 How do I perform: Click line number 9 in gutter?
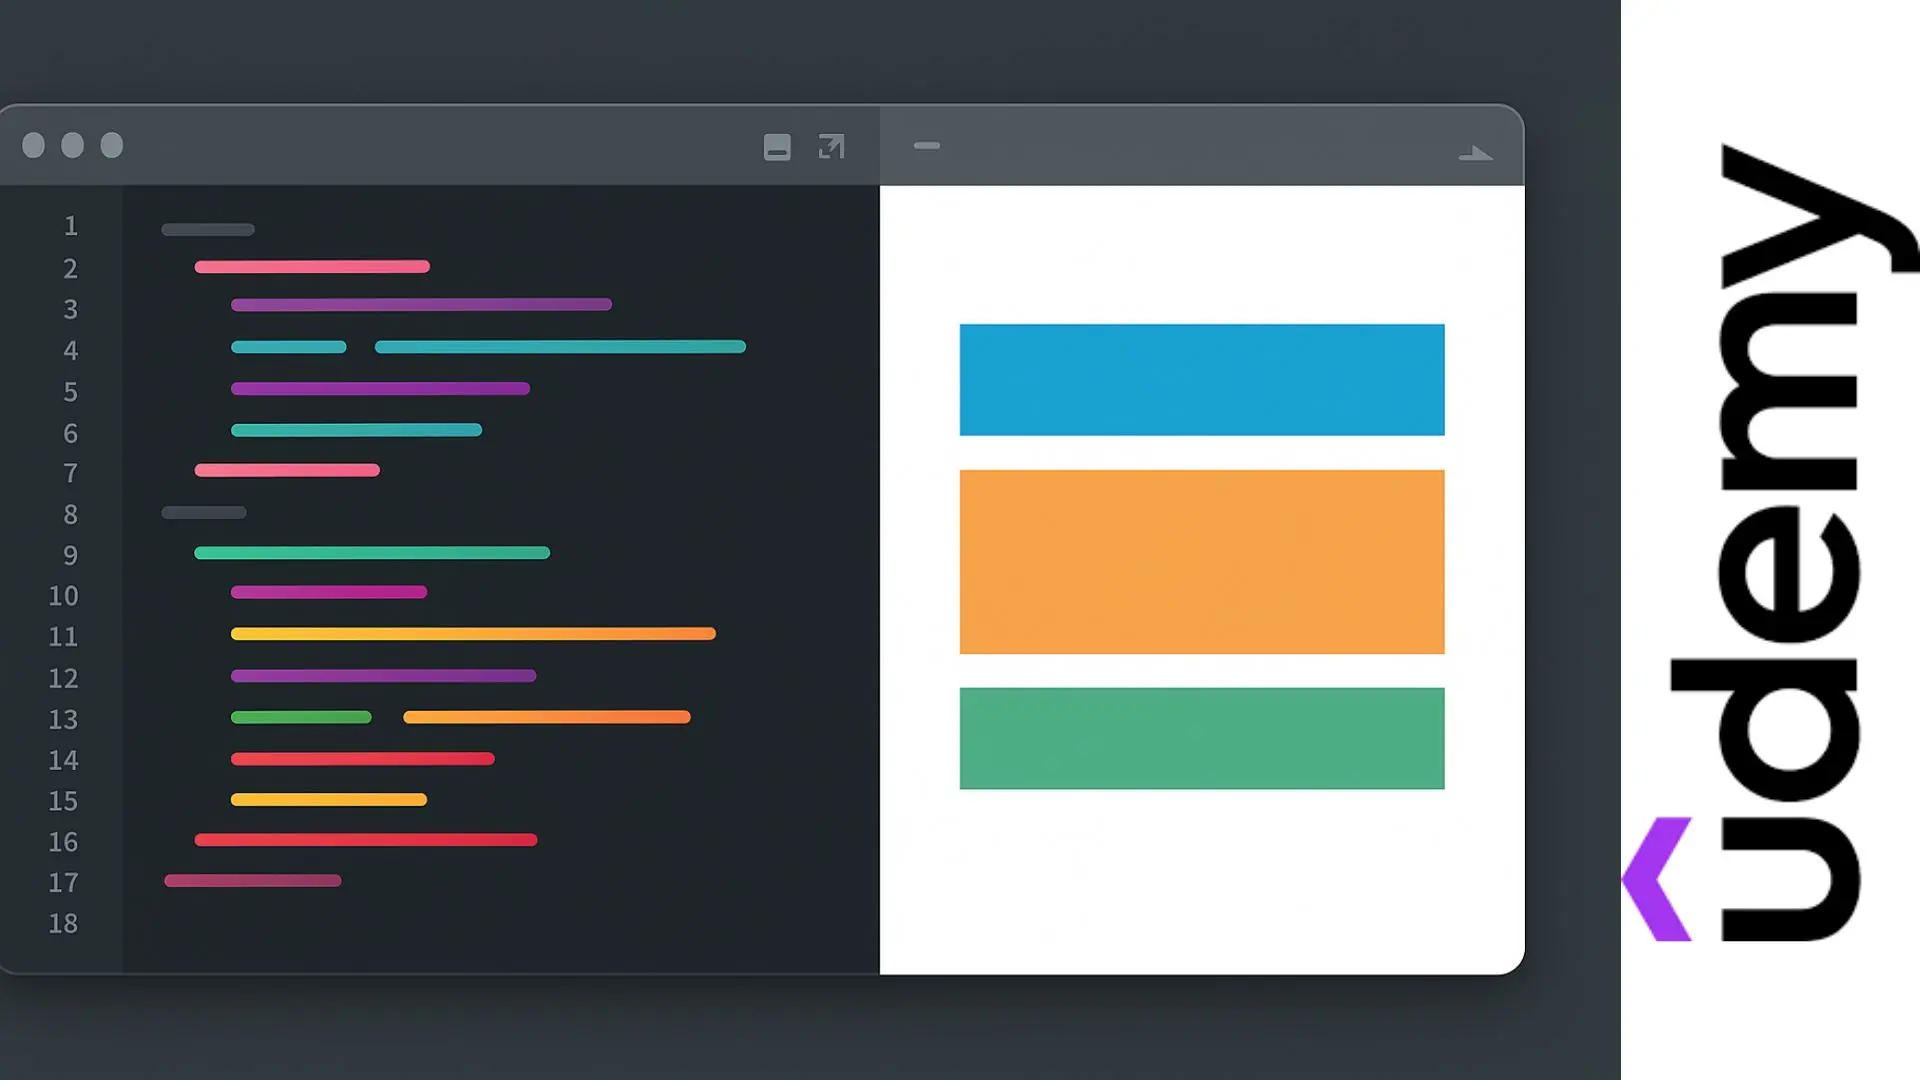point(70,555)
